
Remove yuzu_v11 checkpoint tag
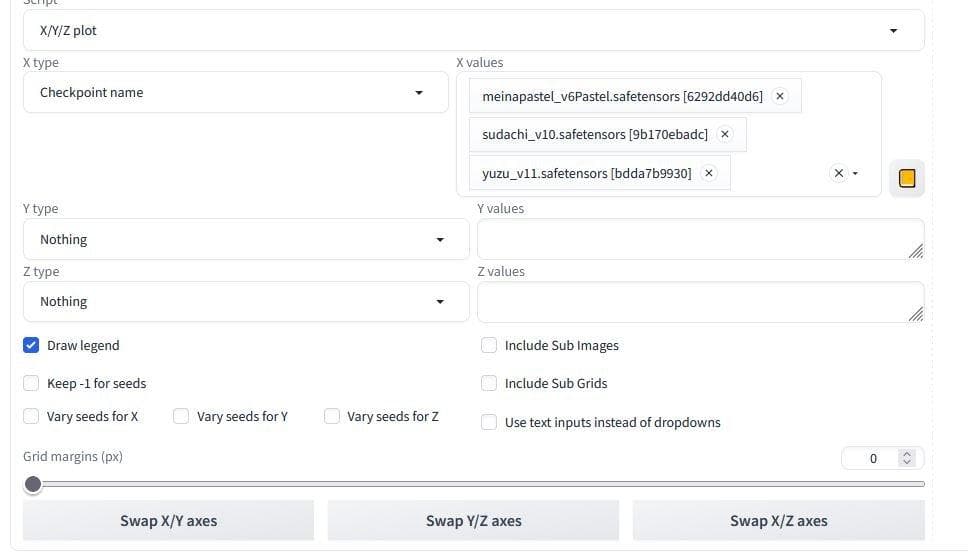[x=709, y=173]
